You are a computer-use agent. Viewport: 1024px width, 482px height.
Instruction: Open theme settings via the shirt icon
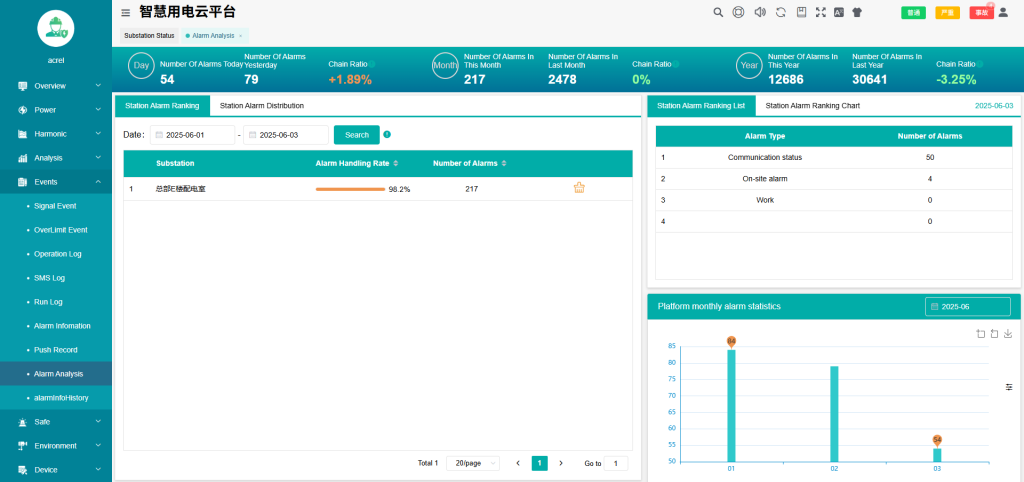pyautogui.click(x=857, y=12)
